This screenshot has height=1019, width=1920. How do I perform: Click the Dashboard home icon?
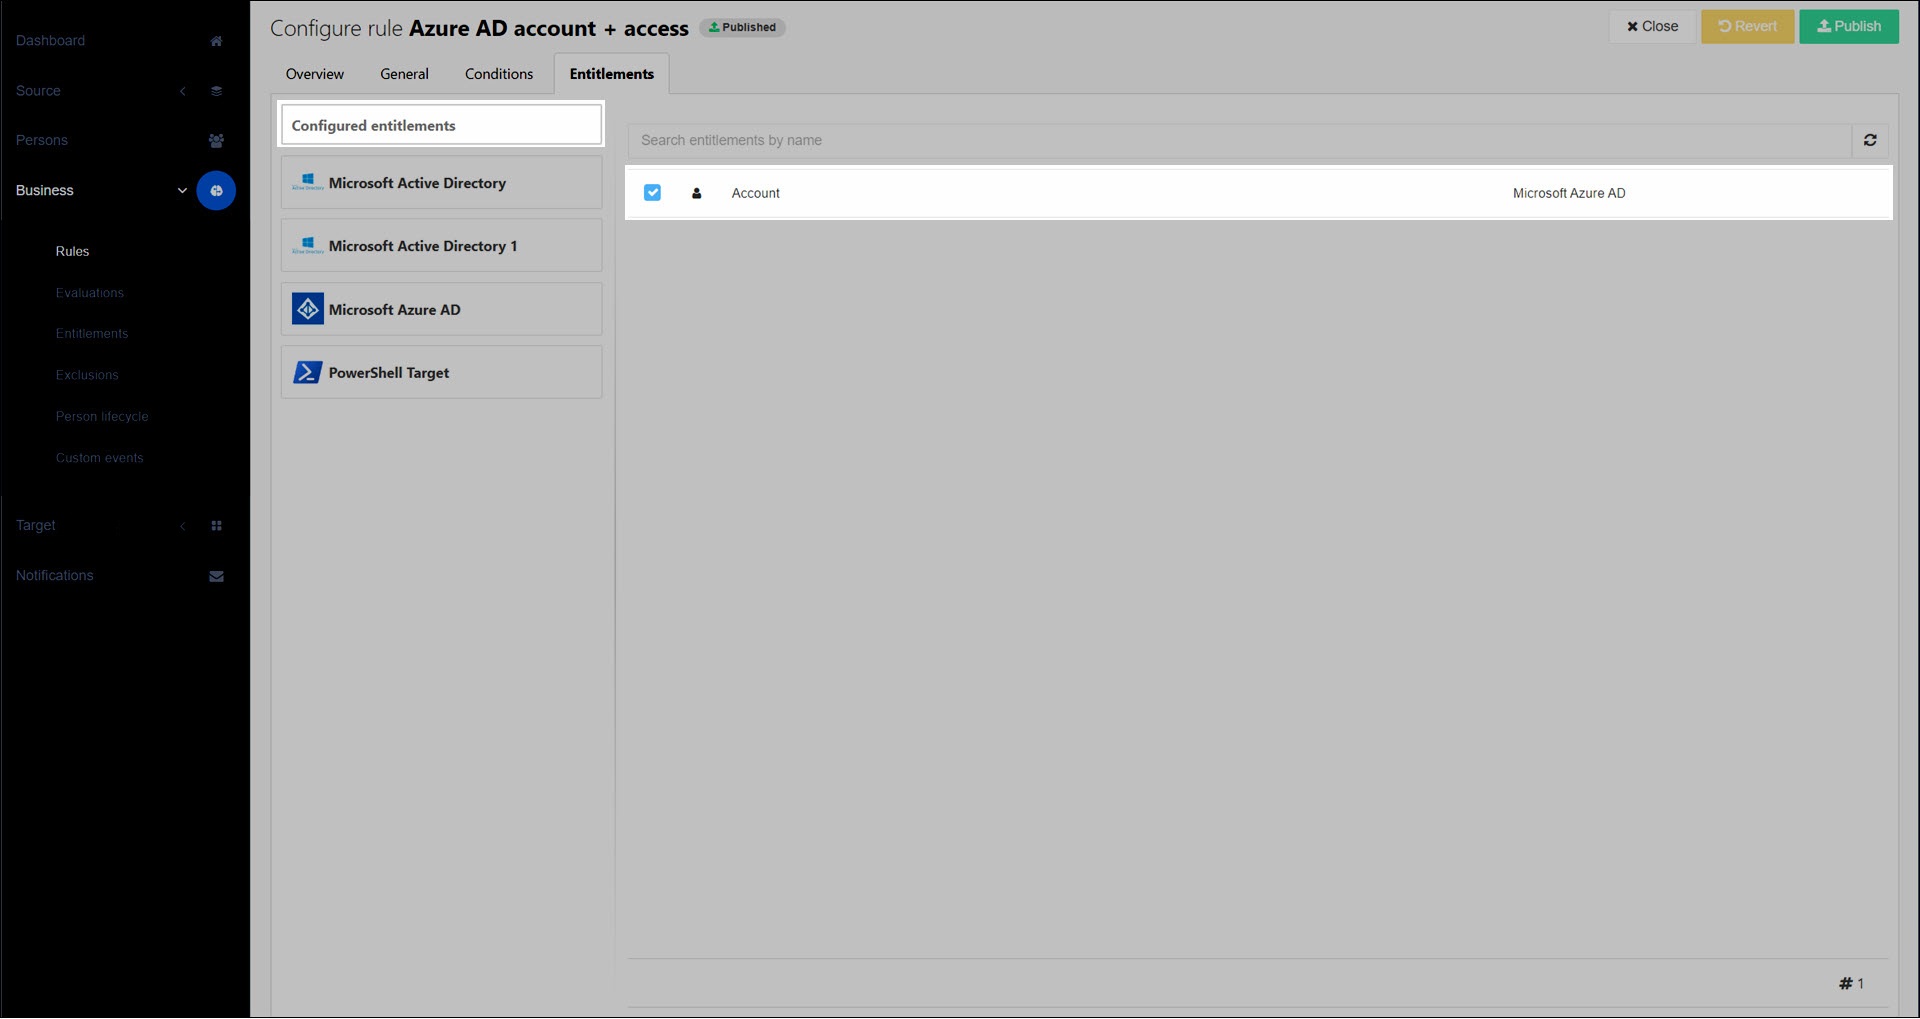pos(216,41)
